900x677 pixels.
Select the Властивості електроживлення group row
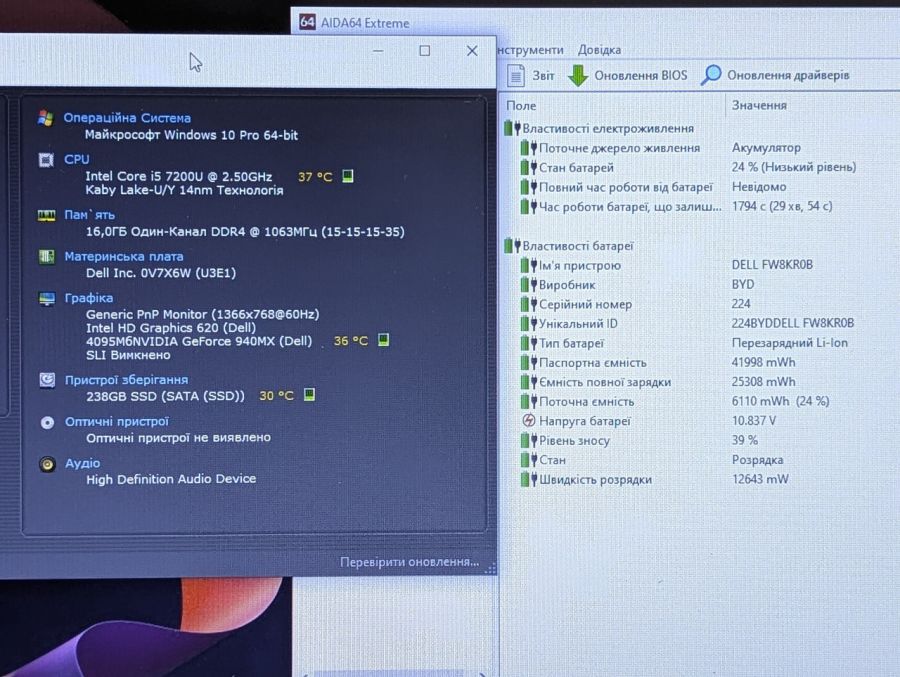600,128
